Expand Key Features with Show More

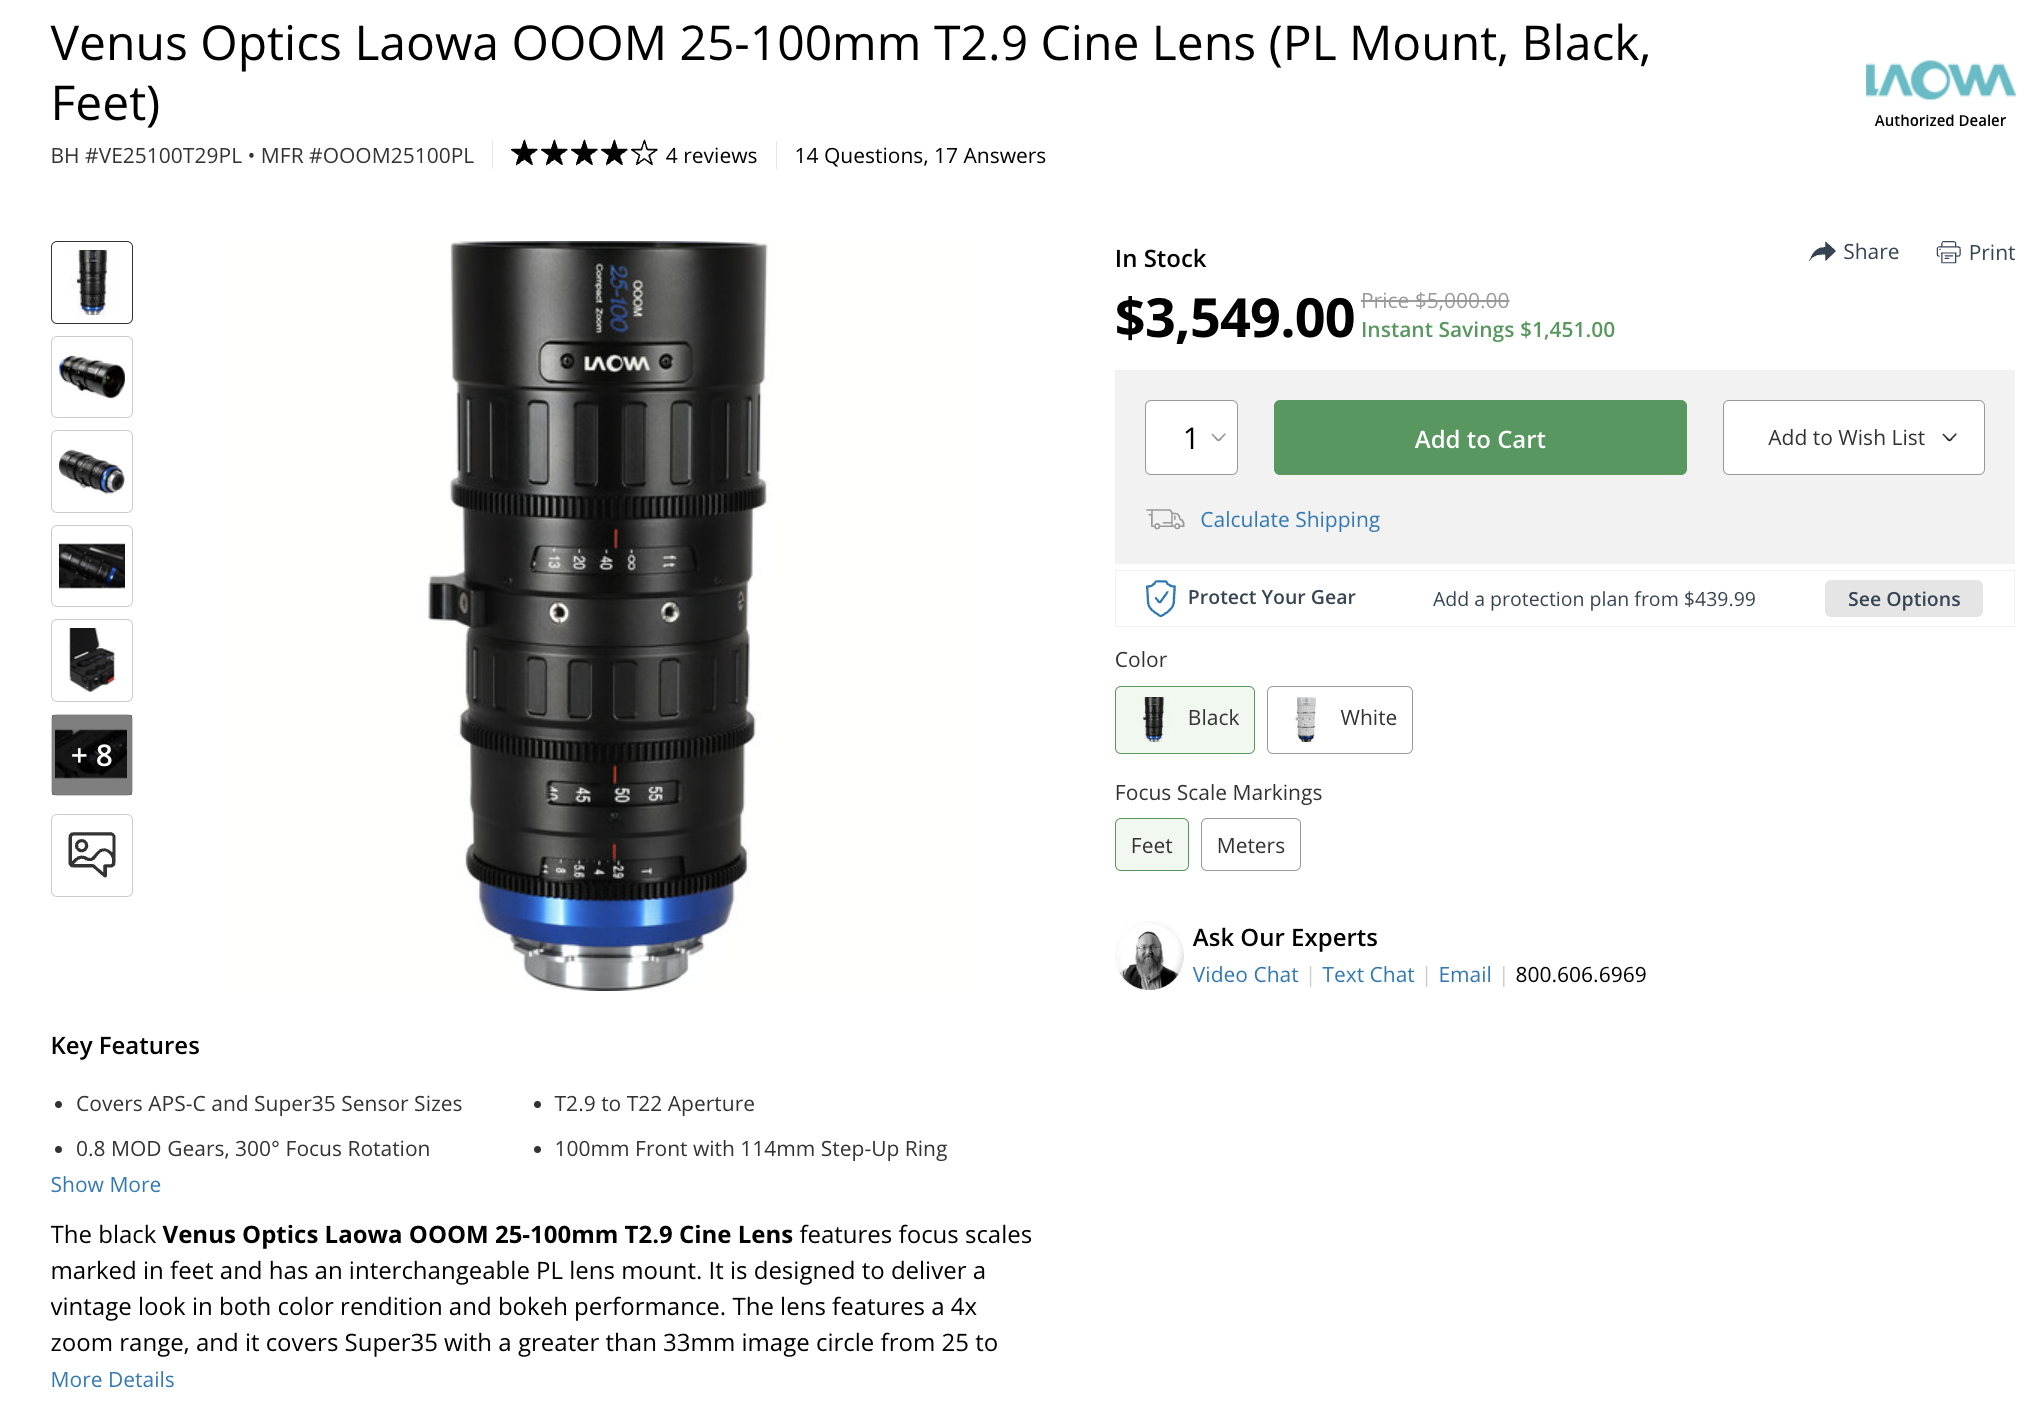tap(106, 1184)
